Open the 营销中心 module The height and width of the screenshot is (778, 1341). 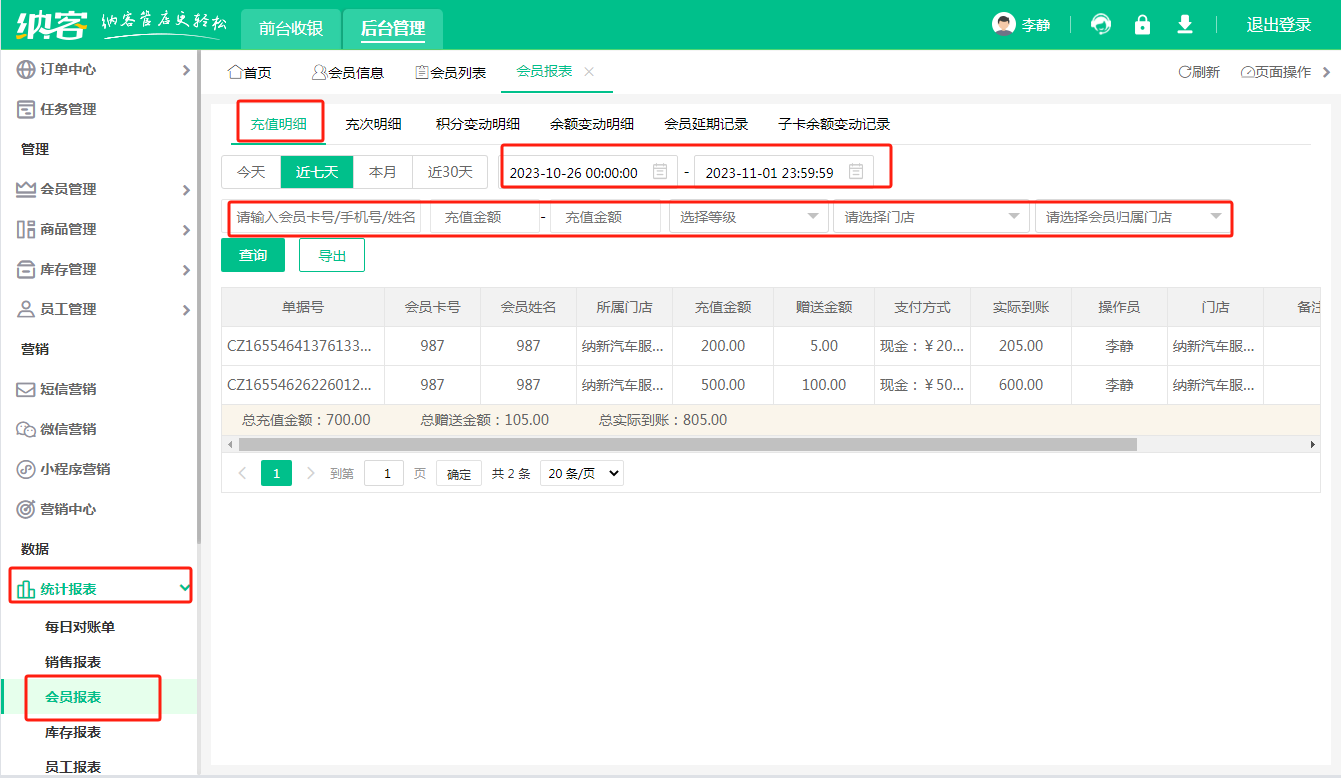[x=60, y=509]
